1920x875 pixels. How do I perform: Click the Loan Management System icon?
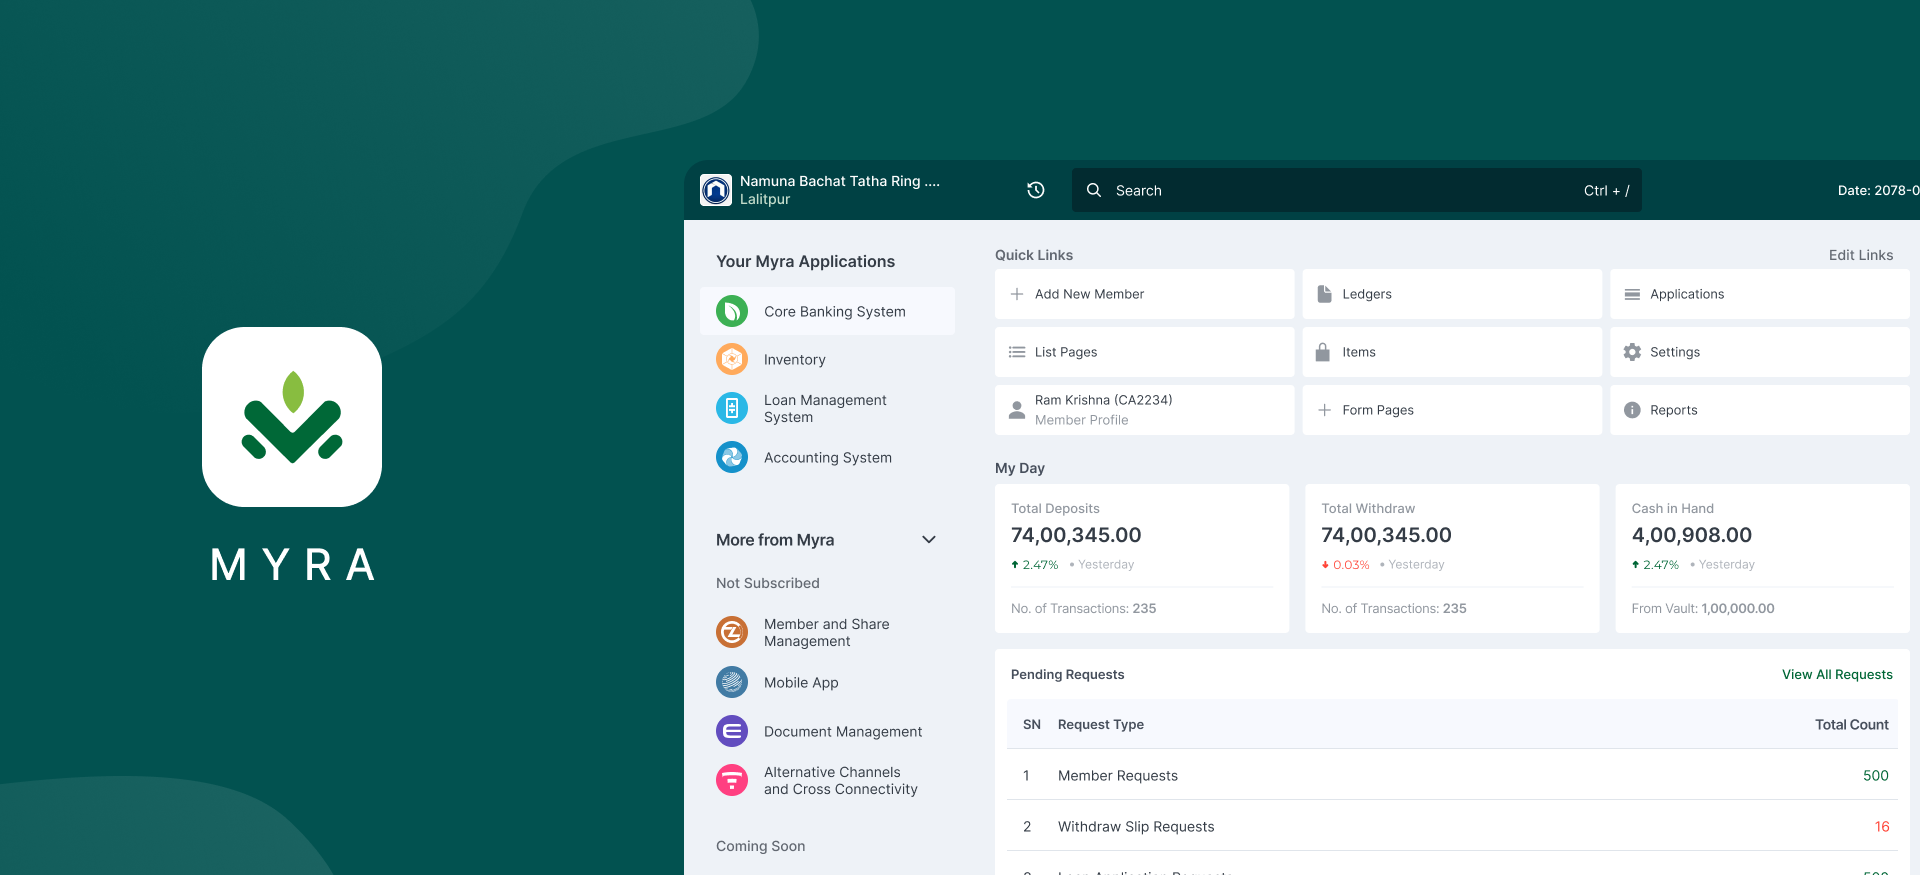point(732,408)
